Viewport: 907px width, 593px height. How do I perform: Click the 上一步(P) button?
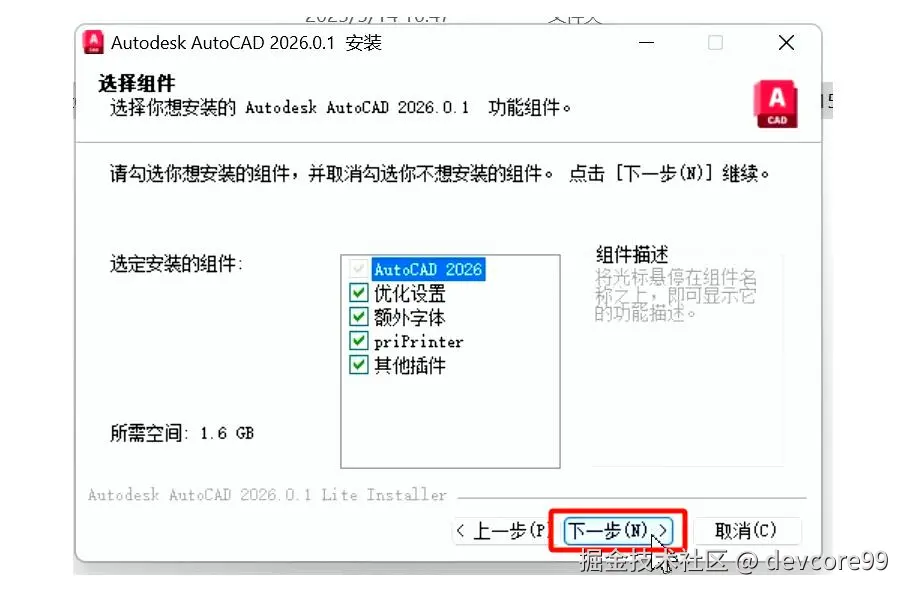point(505,530)
